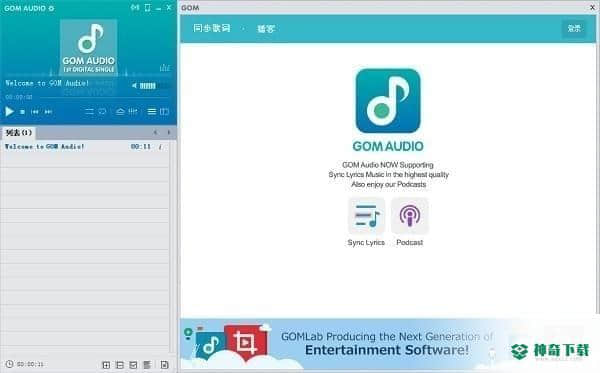Open settings gear next to GOM AUDIO title
The height and width of the screenshot is (373, 600).
(51, 8)
